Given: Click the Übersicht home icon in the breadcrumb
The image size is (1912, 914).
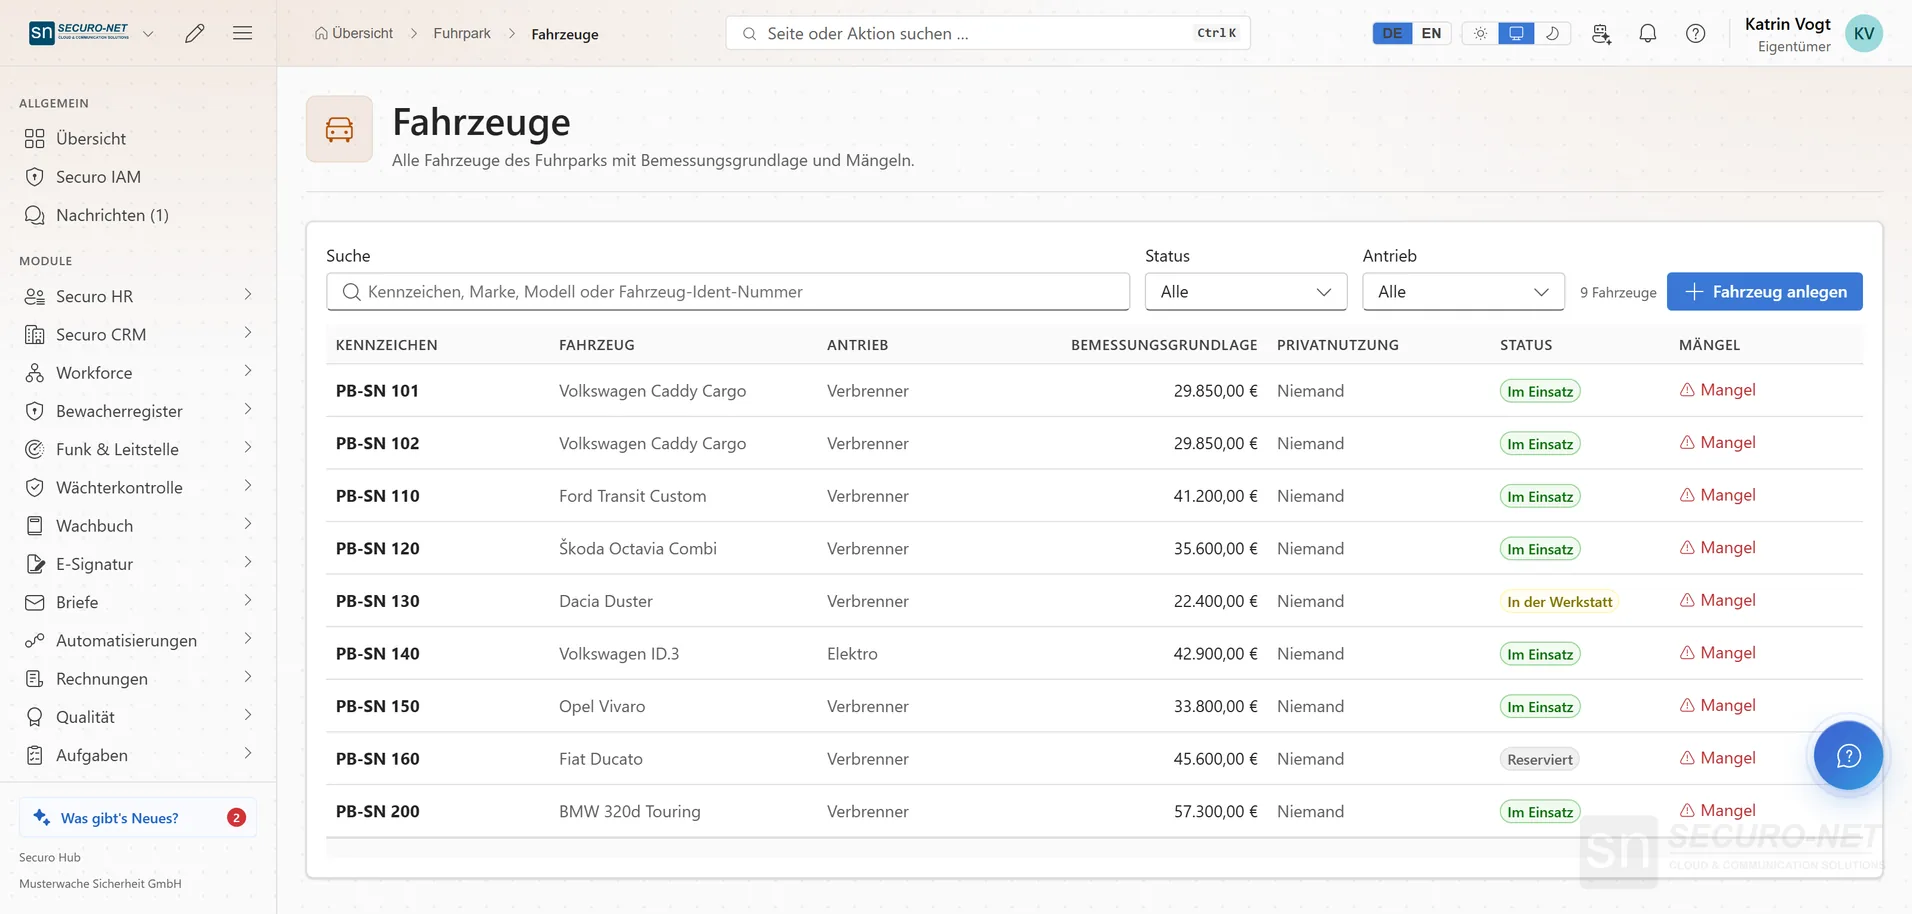Looking at the screenshot, I should click(321, 33).
